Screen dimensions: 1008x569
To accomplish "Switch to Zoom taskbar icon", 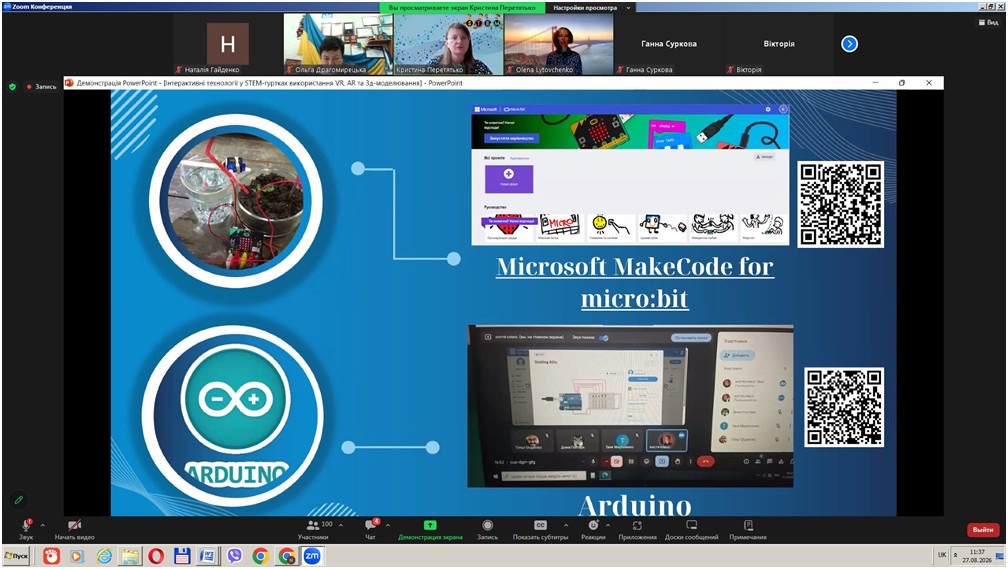I will pos(312,555).
